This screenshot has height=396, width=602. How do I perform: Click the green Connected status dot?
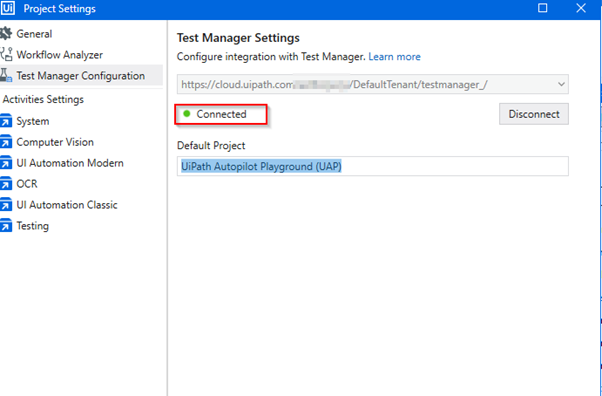pyautogui.click(x=187, y=114)
